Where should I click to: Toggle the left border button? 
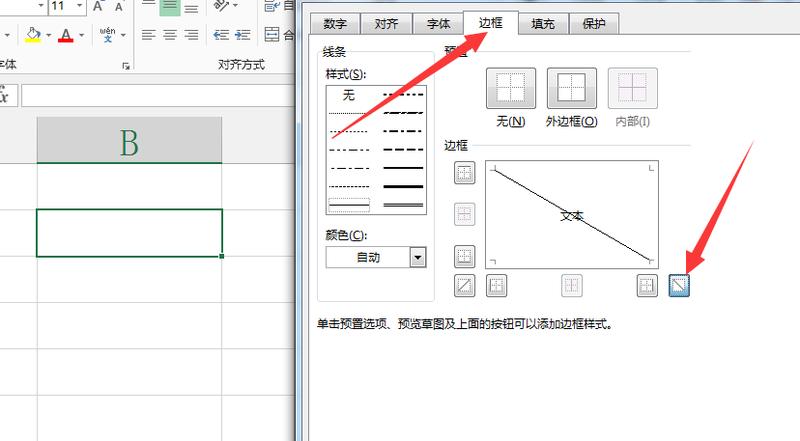pos(496,286)
